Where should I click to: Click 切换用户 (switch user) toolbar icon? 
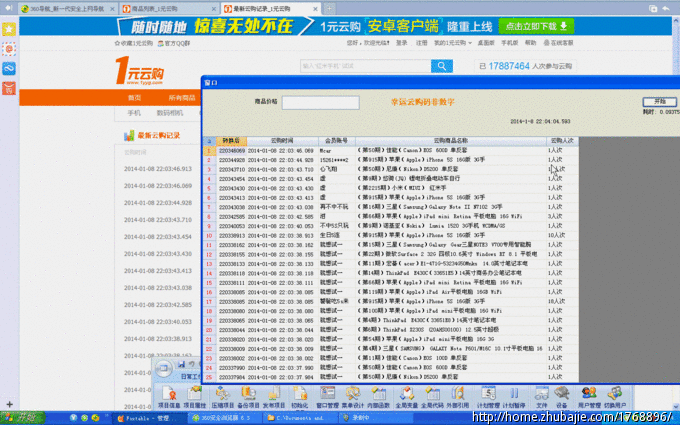click(x=615, y=397)
